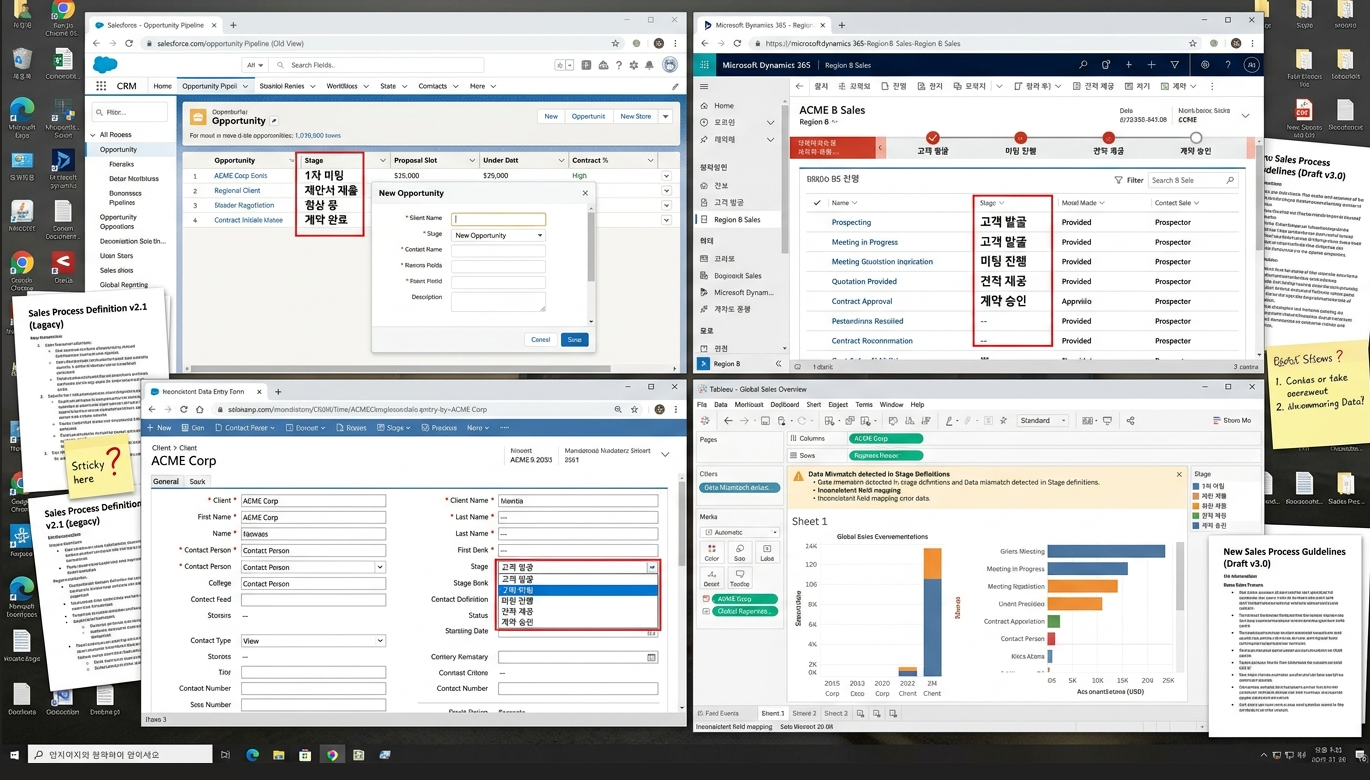Toggle the select-all checkmark in Dynamics grid header
The image size is (1370, 780).
(816, 203)
